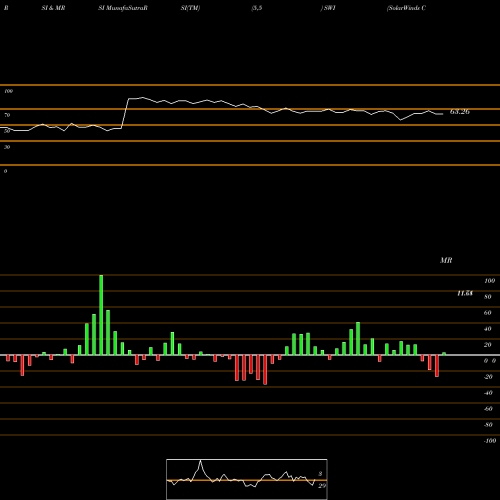Select the 'SI(TM)' header label
The image size is (500, 500).
tap(190, 8)
